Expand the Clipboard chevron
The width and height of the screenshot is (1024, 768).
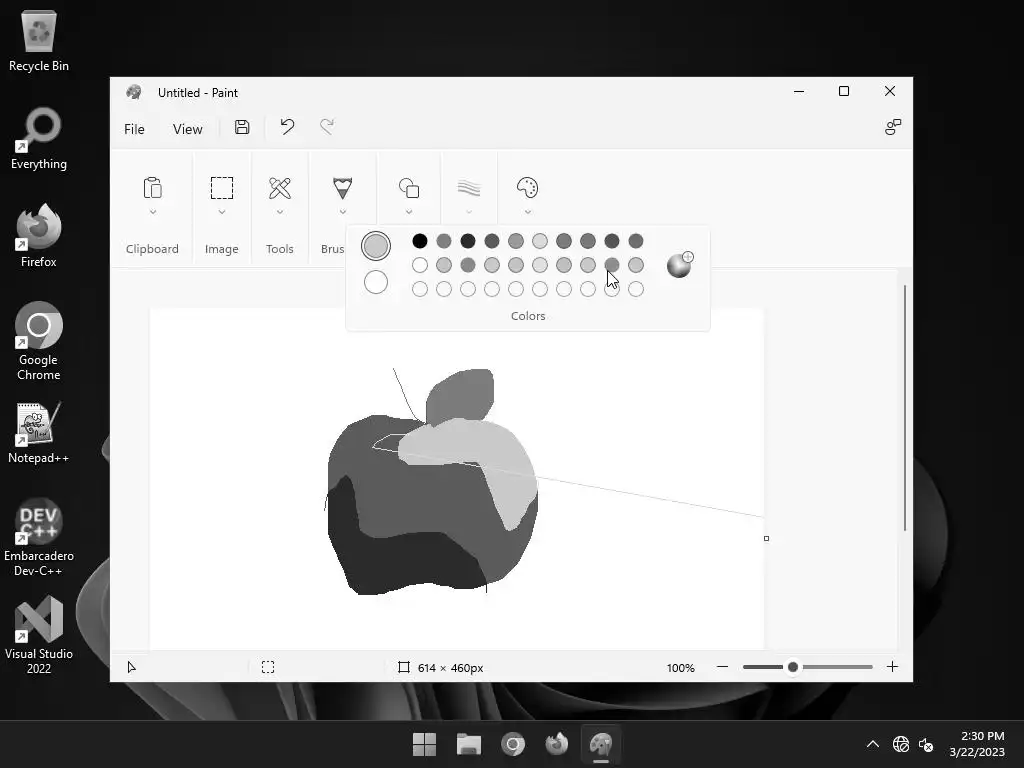(x=153, y=212)
